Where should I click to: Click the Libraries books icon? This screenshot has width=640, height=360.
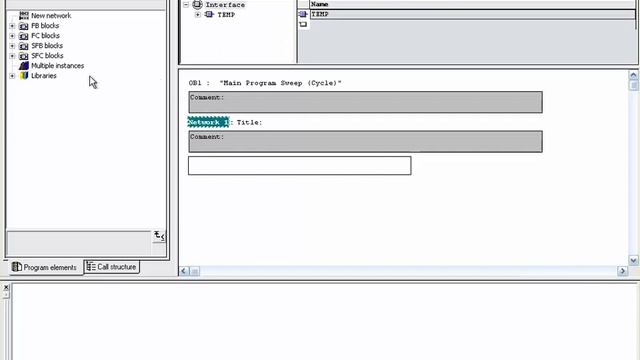point(24,76)
